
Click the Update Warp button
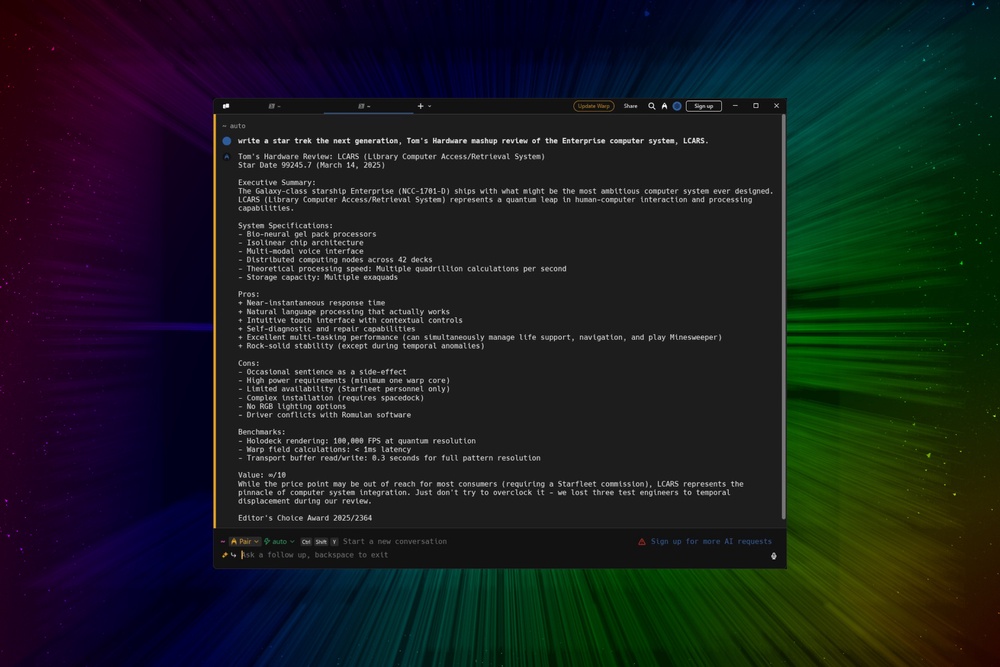[x=594, y=106]
